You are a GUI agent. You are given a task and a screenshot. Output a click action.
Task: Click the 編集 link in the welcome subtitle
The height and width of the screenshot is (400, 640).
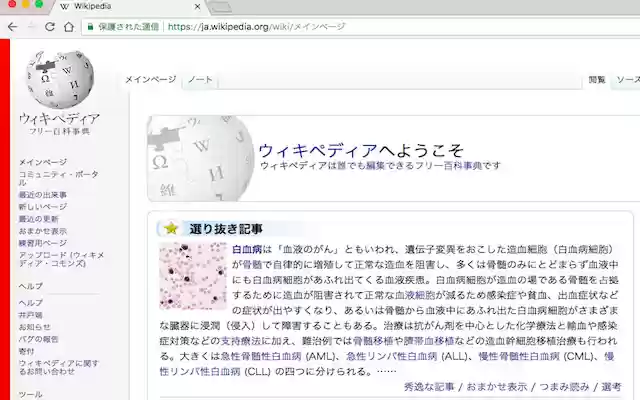(375, 165)
